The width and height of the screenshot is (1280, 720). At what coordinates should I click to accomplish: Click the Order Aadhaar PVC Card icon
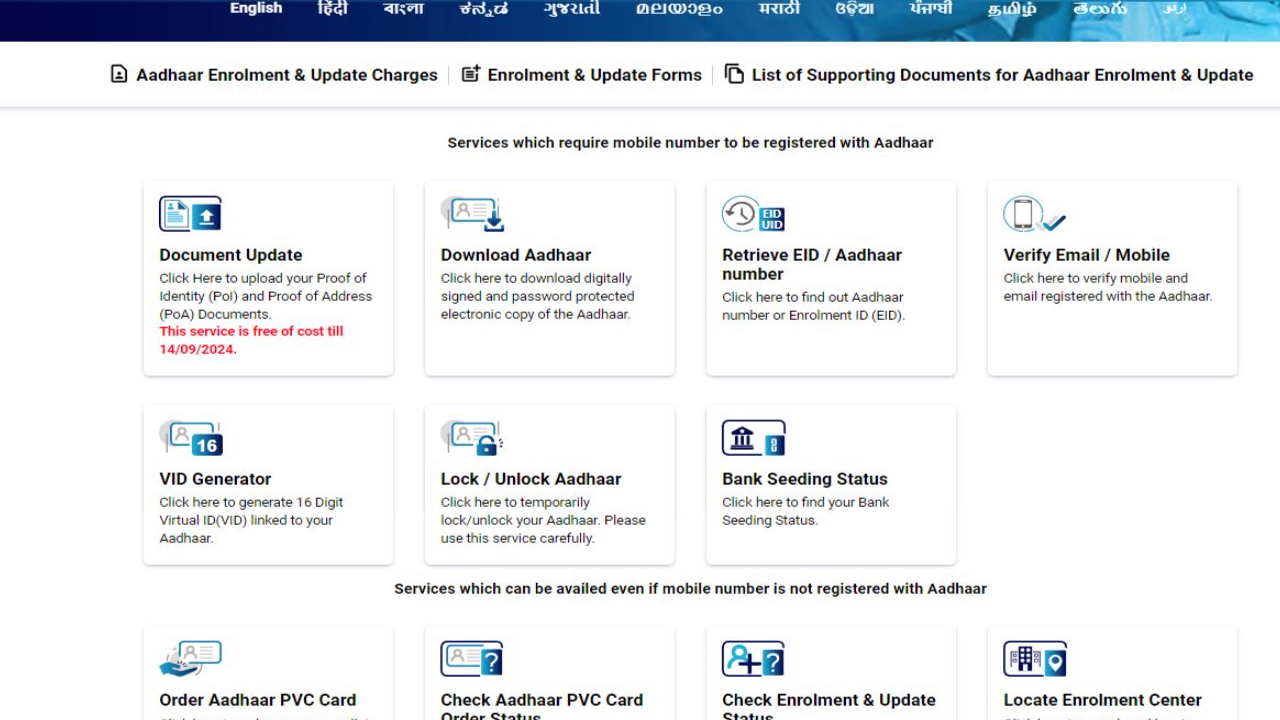point(190,659)
